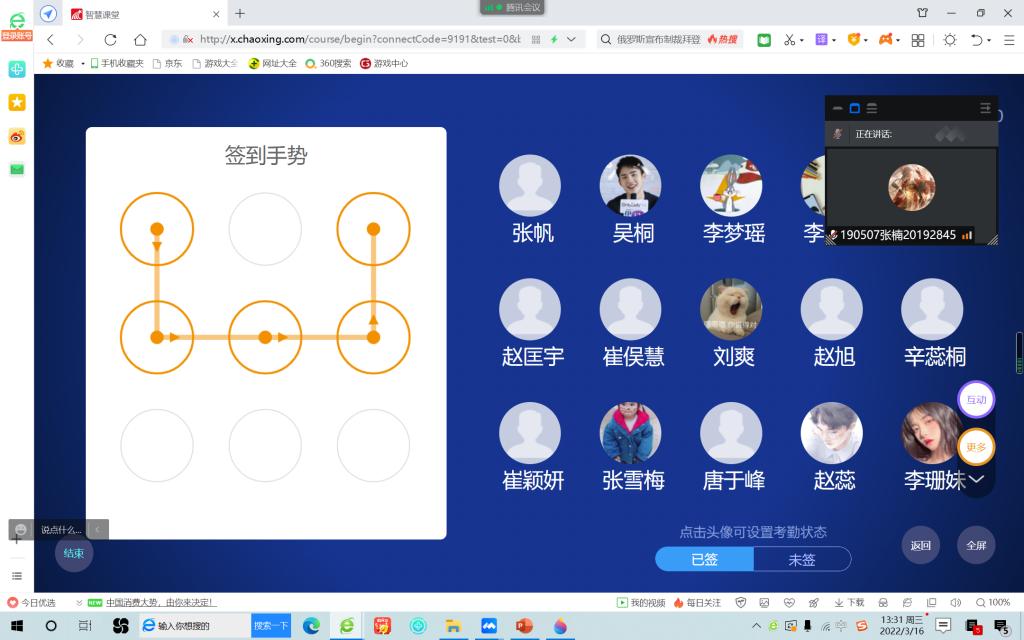The width and height of the screenshot is (1024, 640).
Task: Click the browser search input field
Action: (650, 39)
